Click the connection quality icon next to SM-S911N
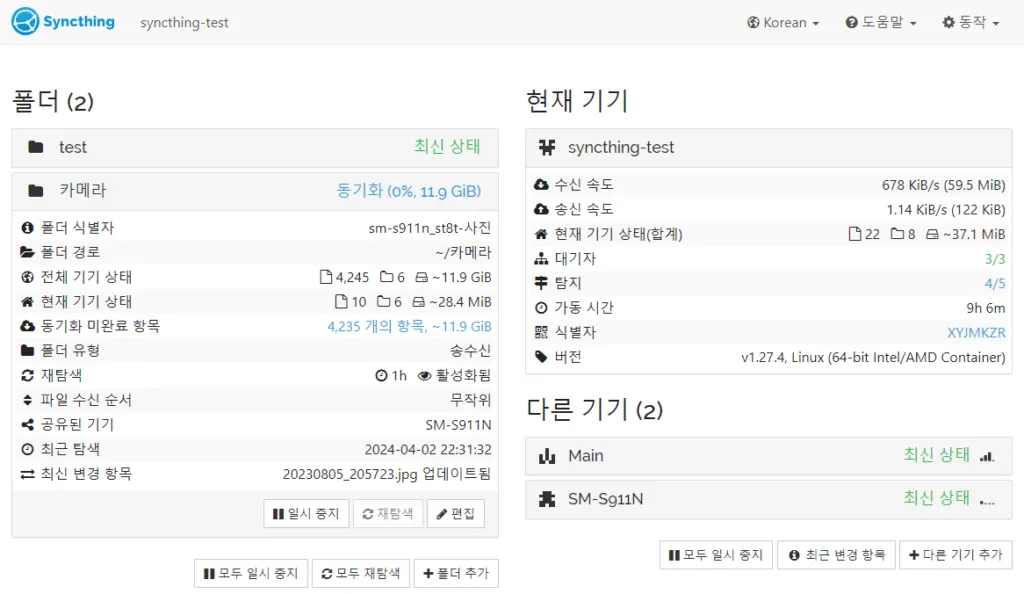 pyautogui.click(x=987, y=499)
